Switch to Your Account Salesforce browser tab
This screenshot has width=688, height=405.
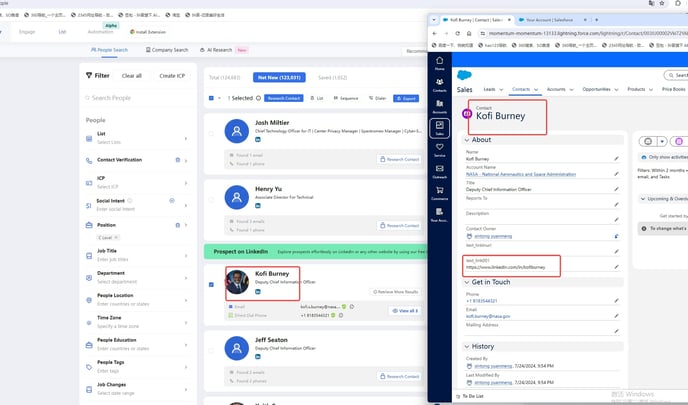pyautogui.click(x=549, y=20)
